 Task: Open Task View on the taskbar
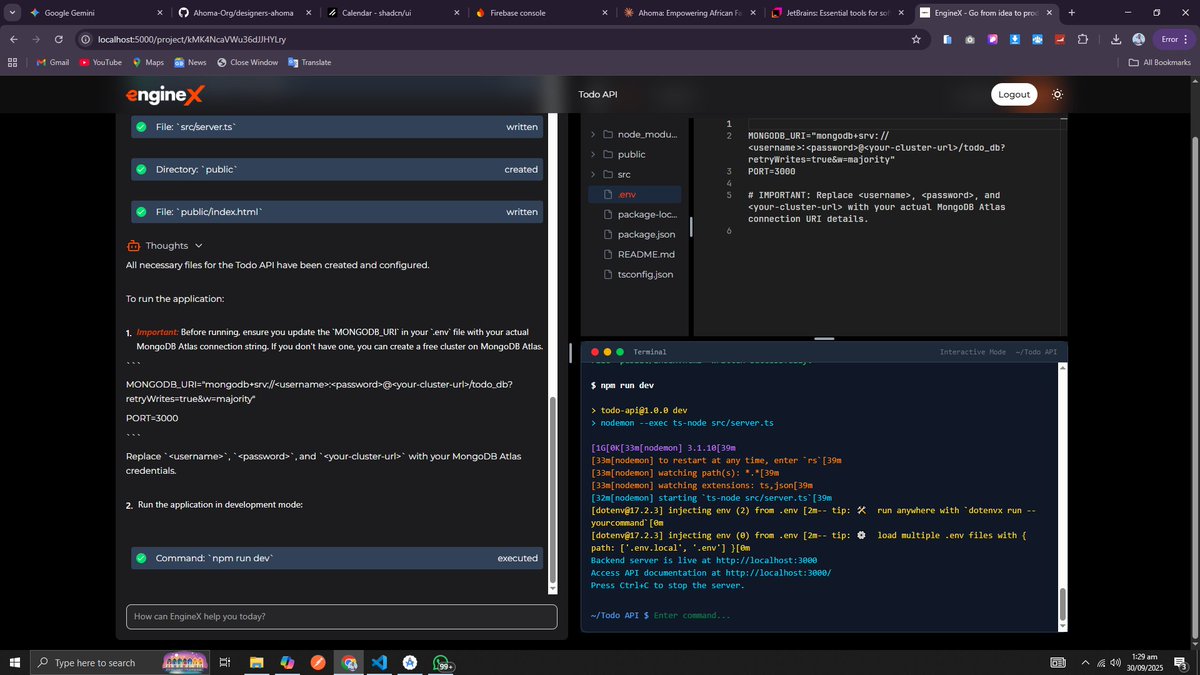[x=225, y=662]
